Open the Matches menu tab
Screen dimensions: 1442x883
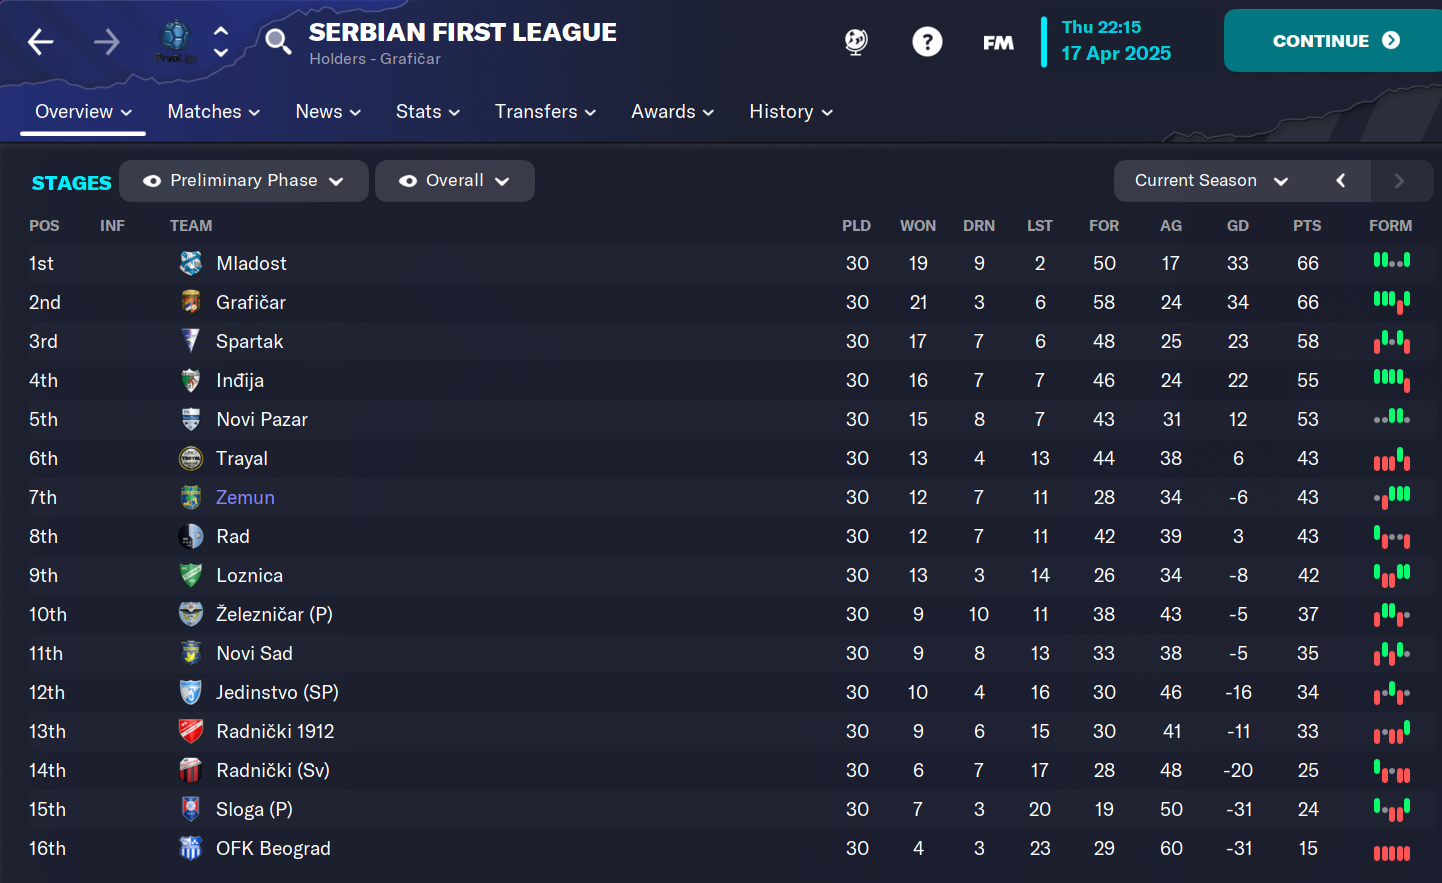click(x=214, y=112)
